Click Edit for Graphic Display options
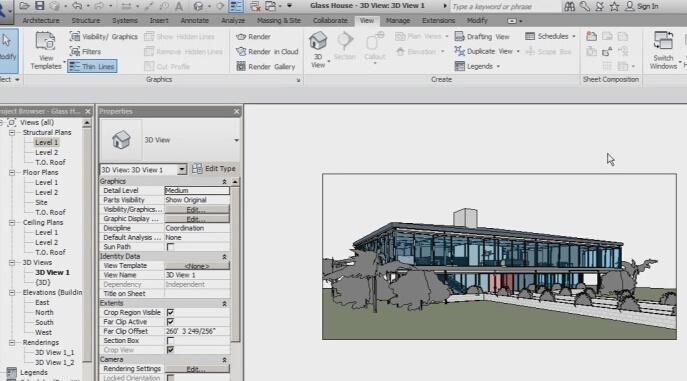The width and height of the screenshot is (687, 381). (197, 219)
